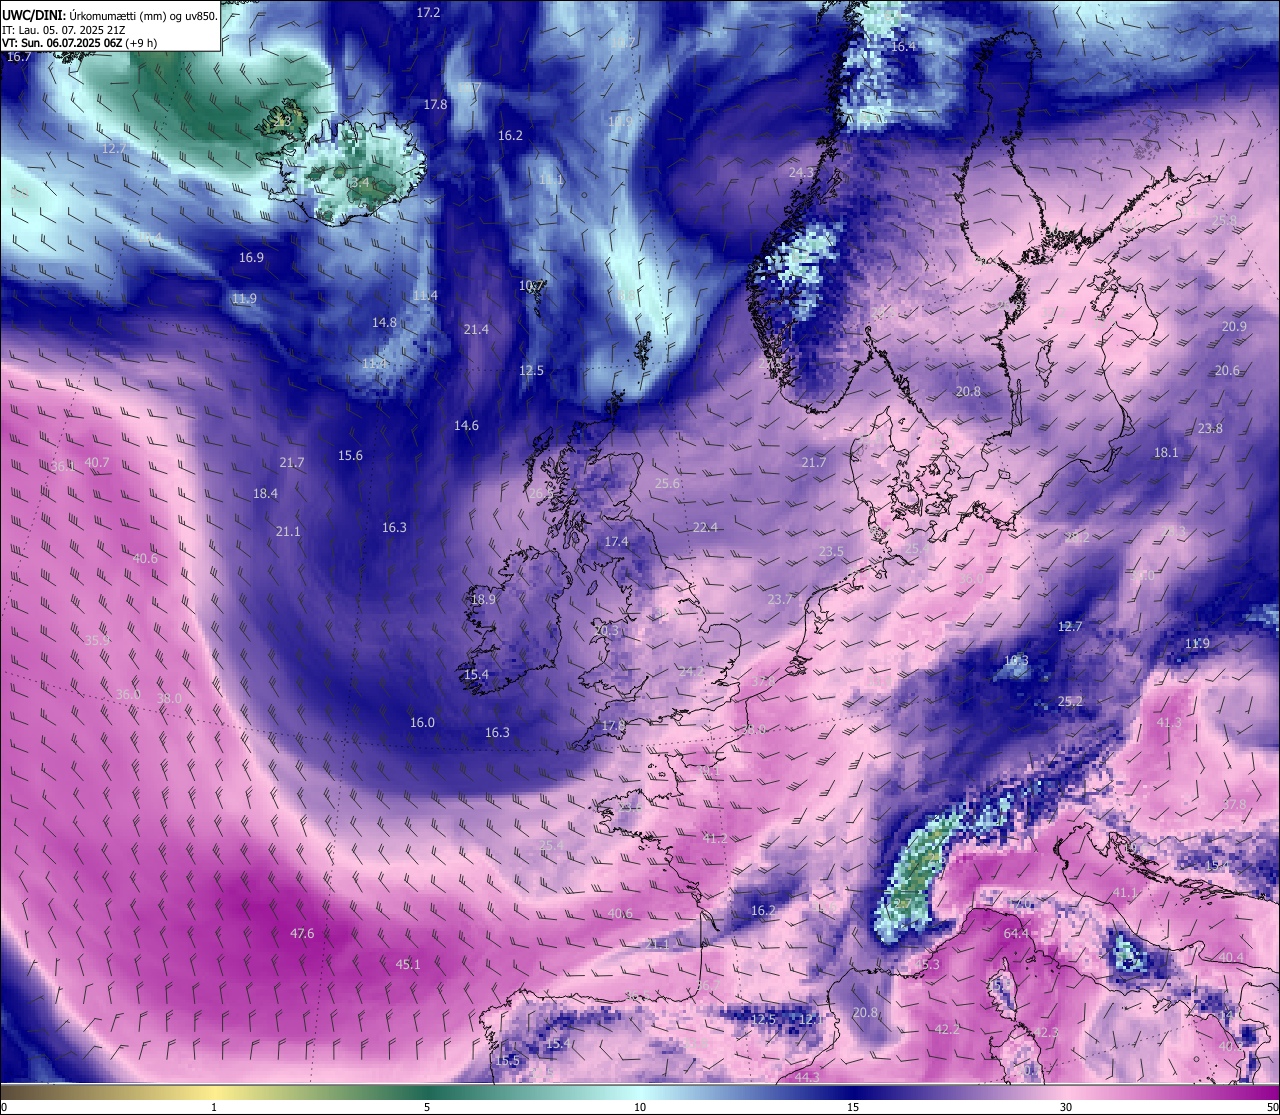Click the map value '16.9'

(251, 257)
